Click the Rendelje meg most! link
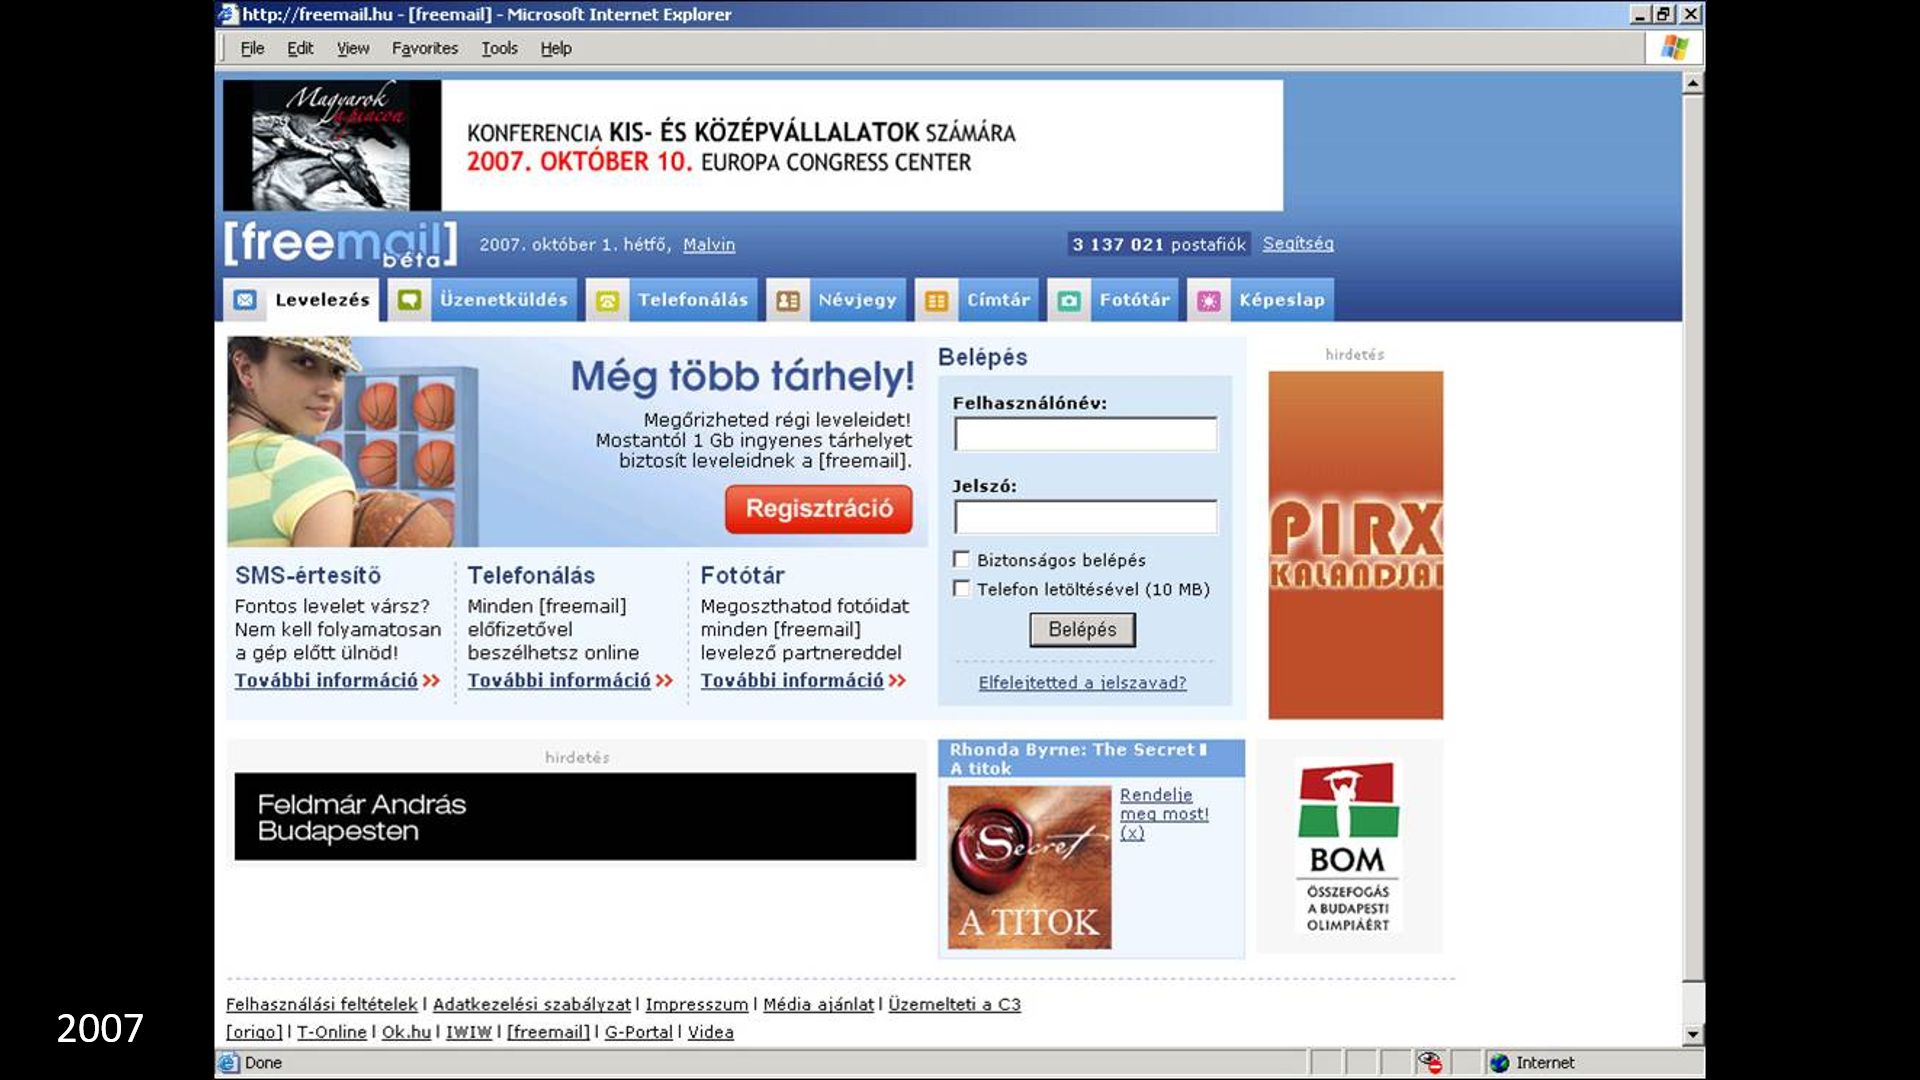This screenshot has height=1080, width=1920. (x=1164, y=814)
